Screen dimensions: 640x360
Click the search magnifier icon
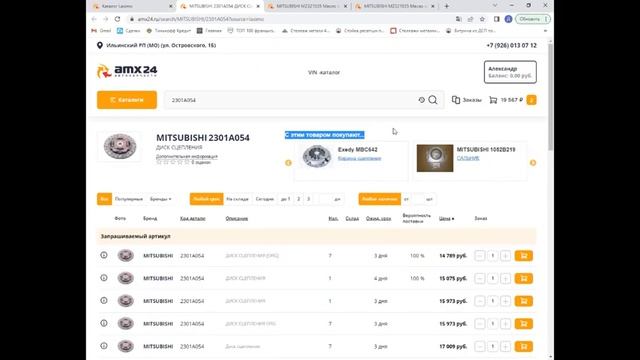433,100
